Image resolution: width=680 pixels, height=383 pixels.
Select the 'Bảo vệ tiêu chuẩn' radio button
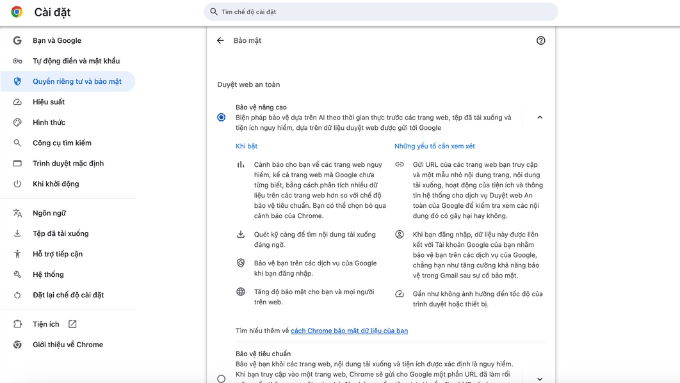pyautogui.click(x=221, y=379)
